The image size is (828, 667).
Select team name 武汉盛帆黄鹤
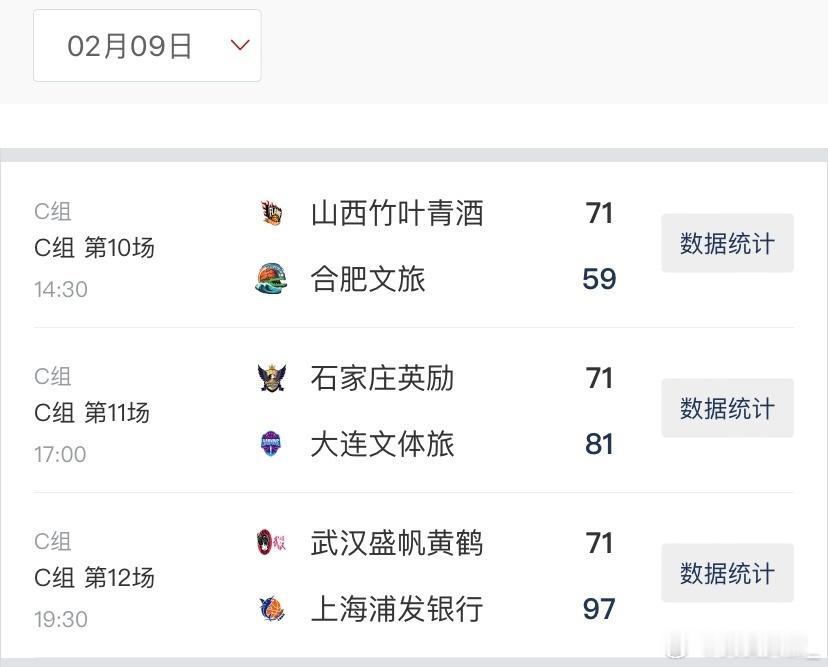[x=397, y=543]
